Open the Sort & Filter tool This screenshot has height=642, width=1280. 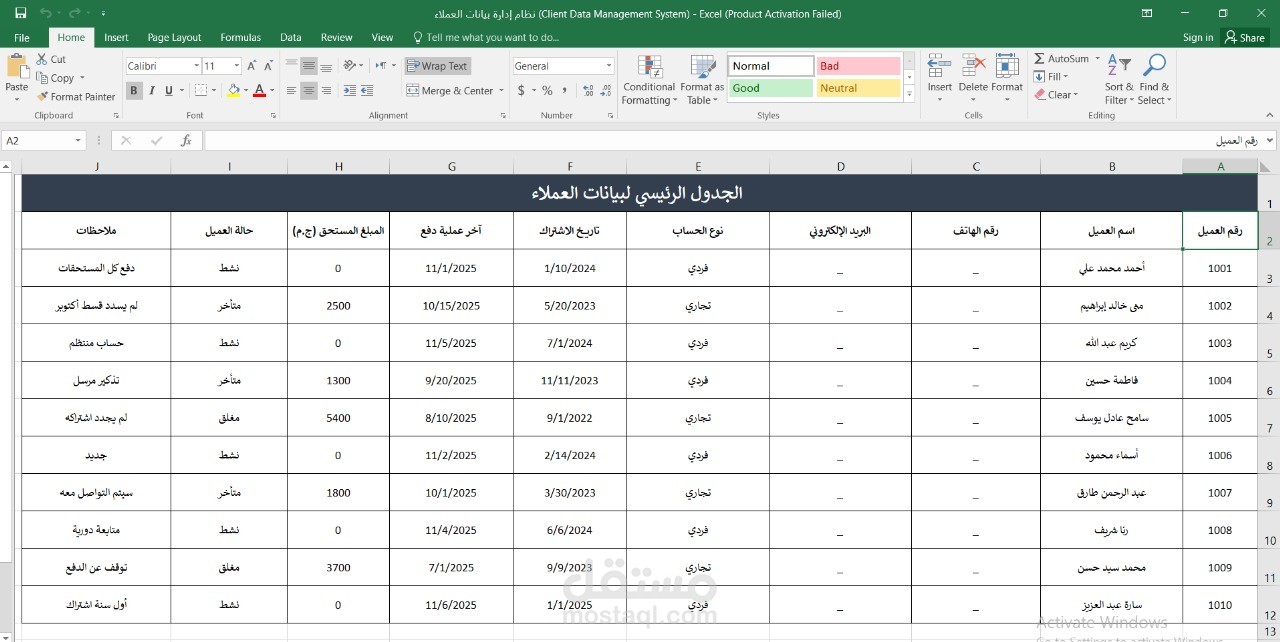pyautogui.click(x=1118, y=80)
